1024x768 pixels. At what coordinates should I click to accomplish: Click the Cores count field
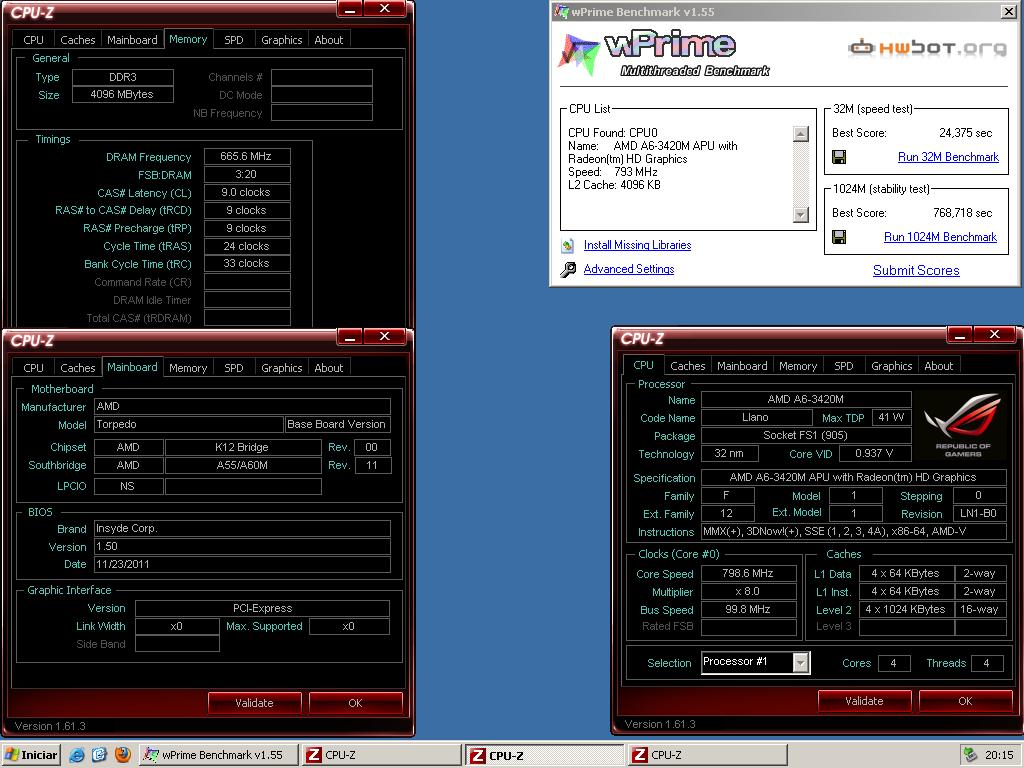click(894, 663)
